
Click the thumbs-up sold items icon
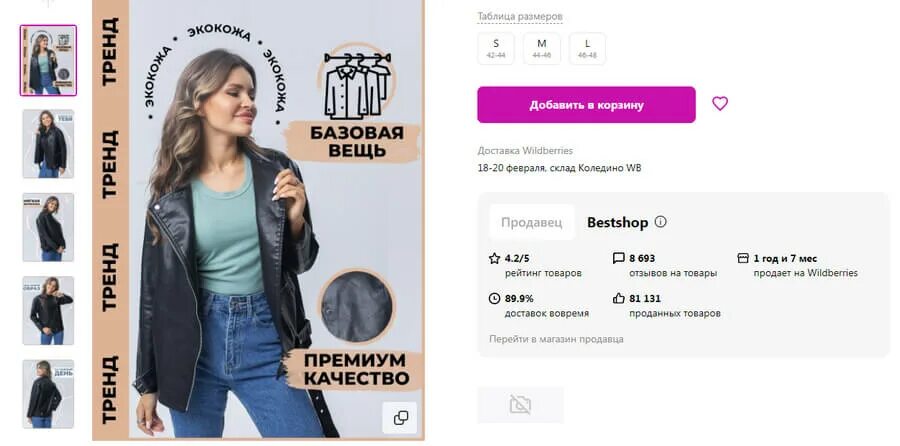[x=618, y=298]
